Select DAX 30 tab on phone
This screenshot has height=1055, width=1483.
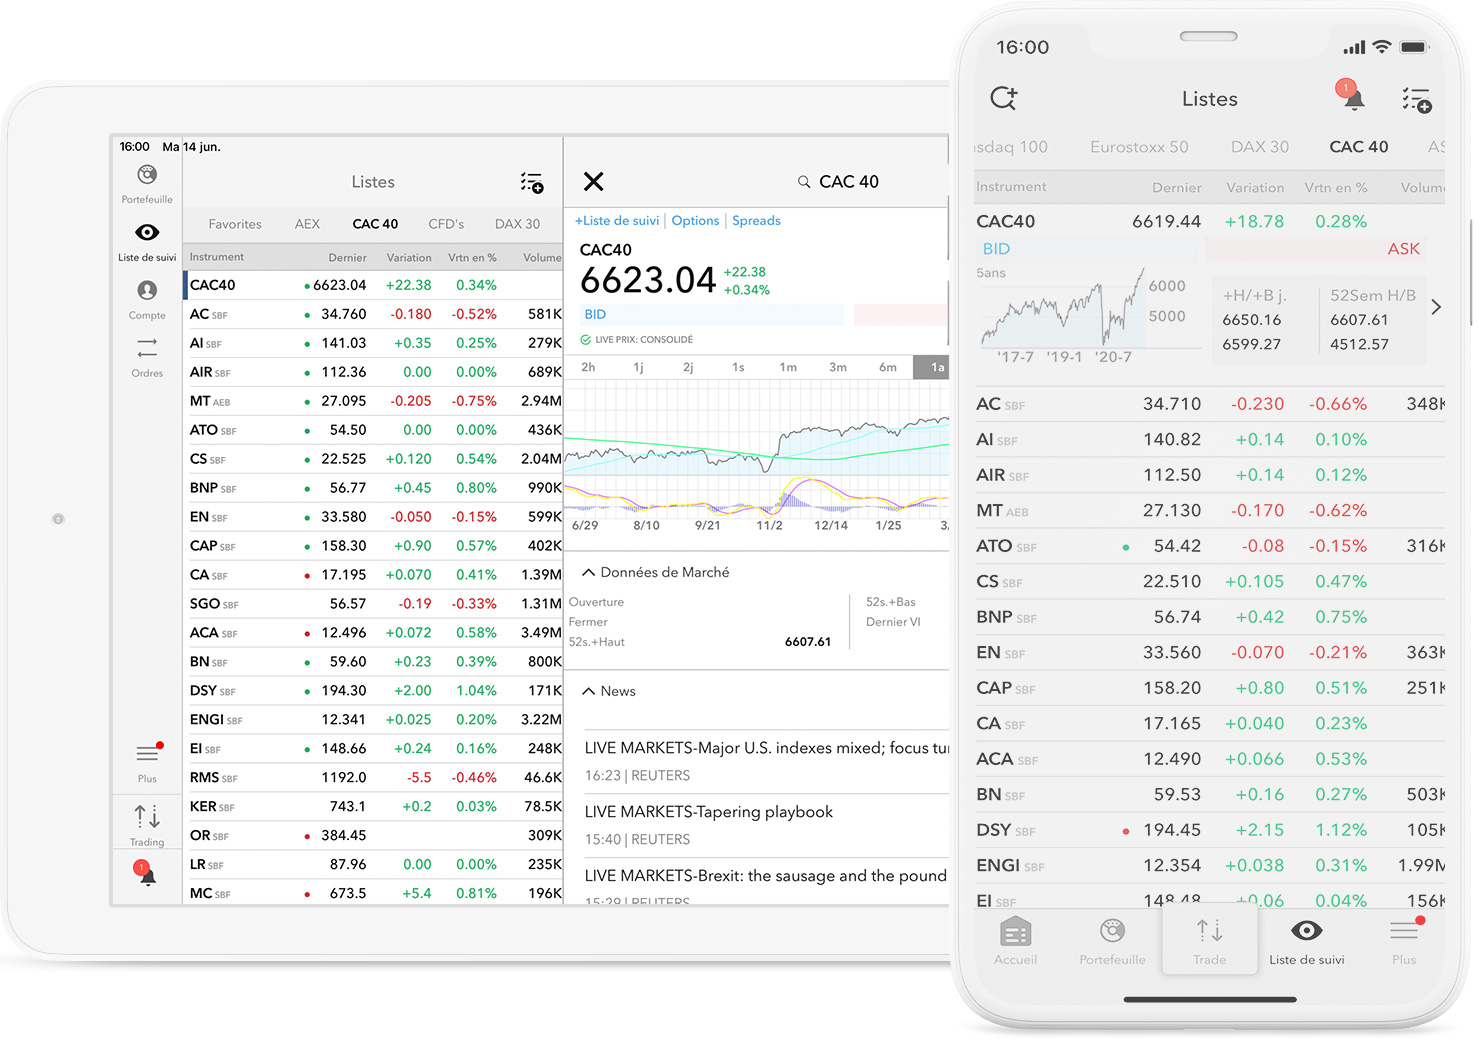coord(1260,147)
